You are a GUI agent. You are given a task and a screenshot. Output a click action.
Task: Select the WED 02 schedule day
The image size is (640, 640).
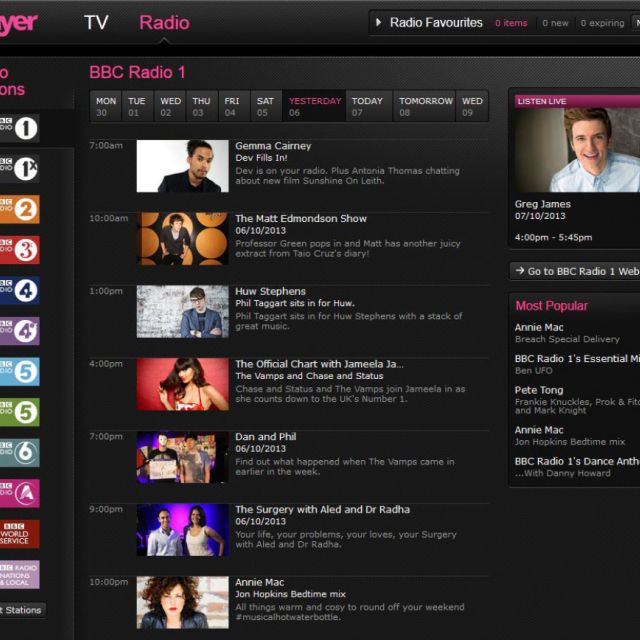click(170, 106)
